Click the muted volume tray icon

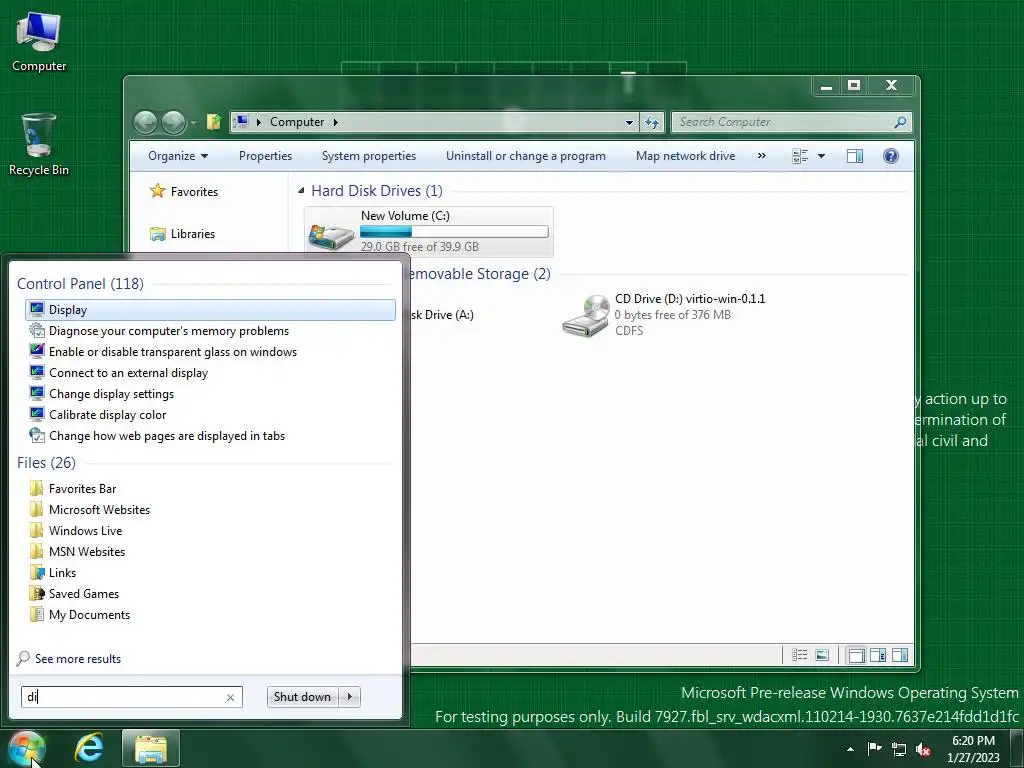point(923,749)
